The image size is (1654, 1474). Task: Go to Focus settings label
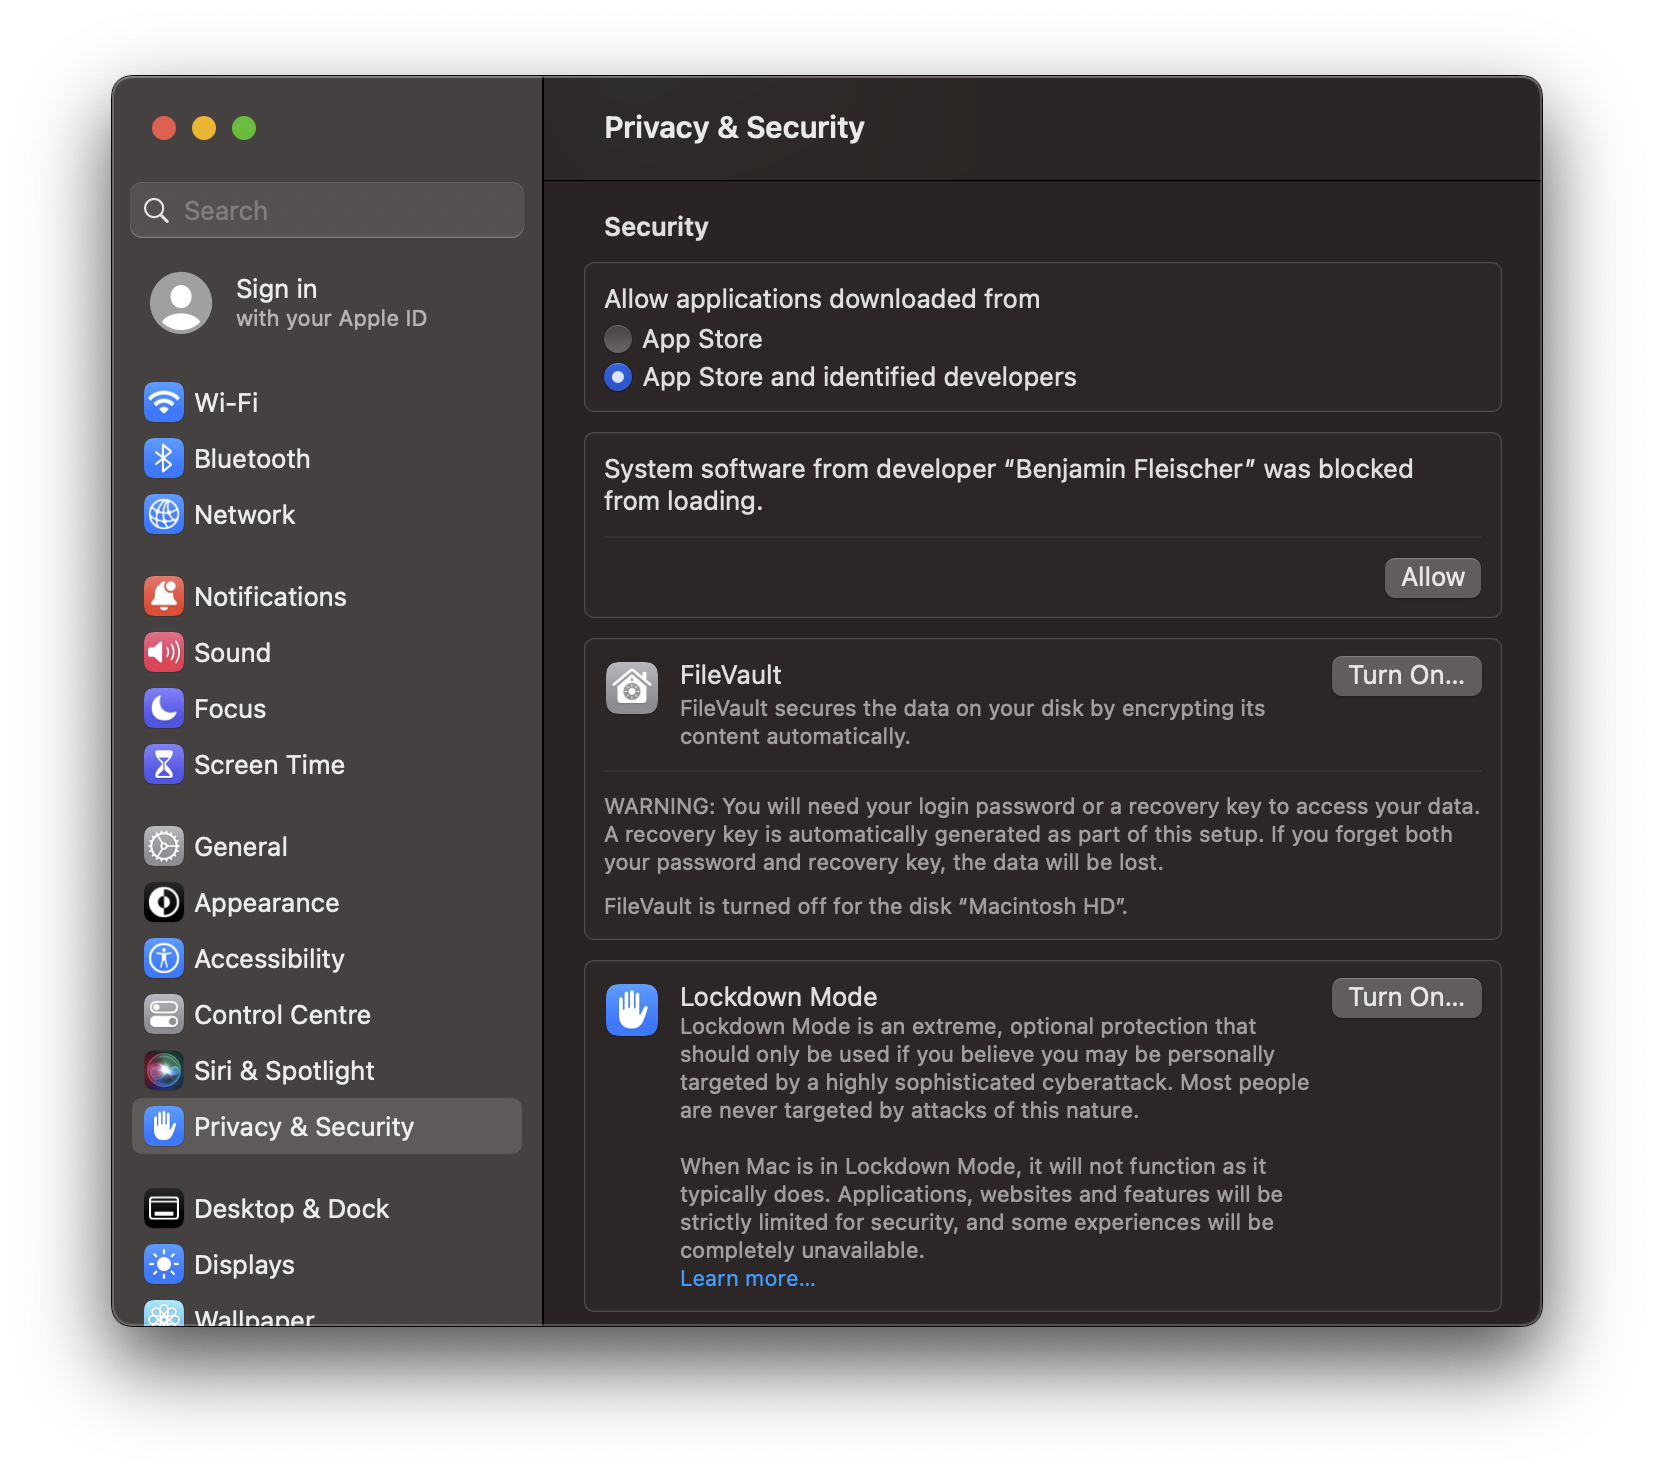click(230, 709)
